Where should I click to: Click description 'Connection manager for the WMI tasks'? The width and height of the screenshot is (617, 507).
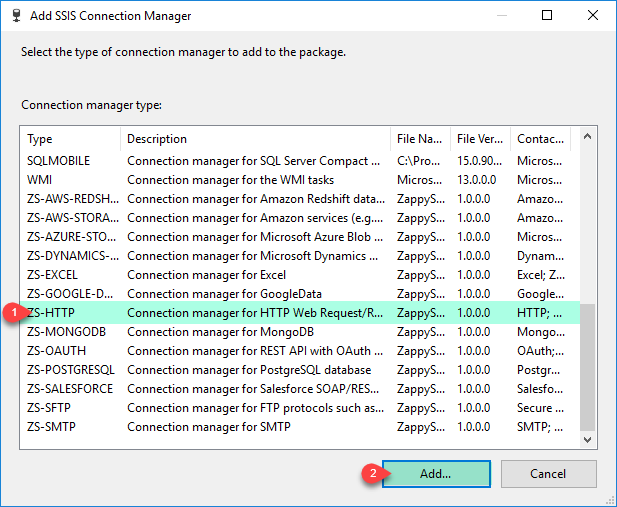[x=231, y=180]
